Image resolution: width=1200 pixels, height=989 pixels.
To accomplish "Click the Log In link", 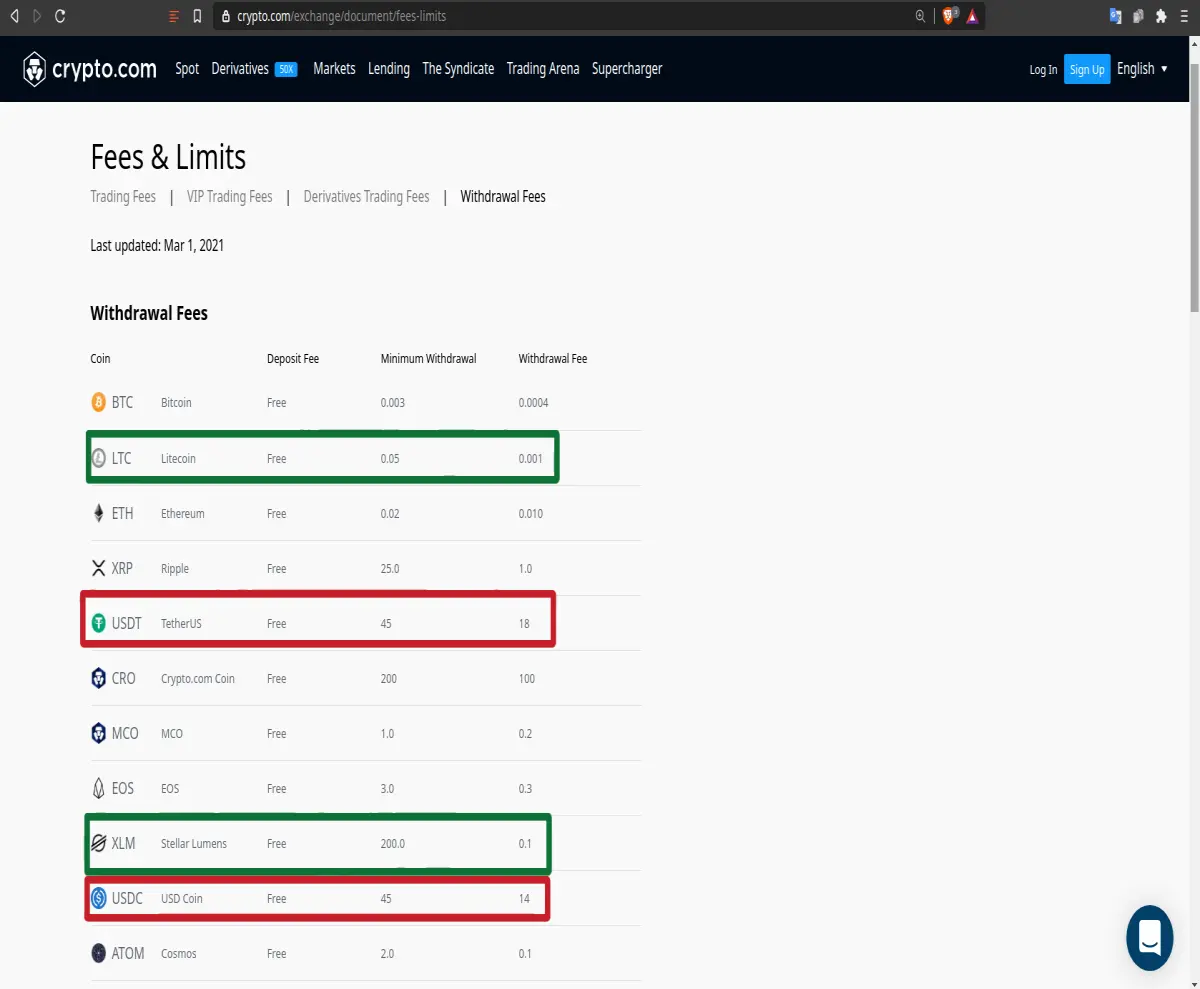I will coord(1043,69).
